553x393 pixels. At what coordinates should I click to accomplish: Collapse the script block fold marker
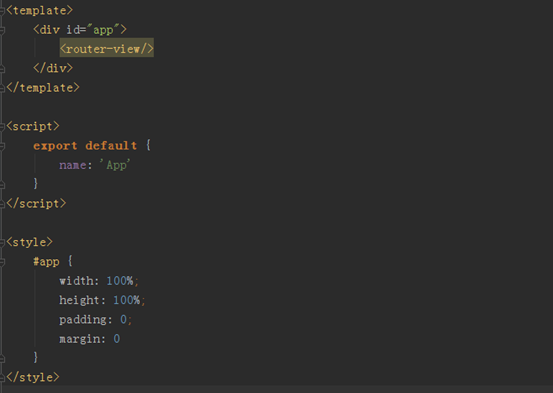[2, 126]
